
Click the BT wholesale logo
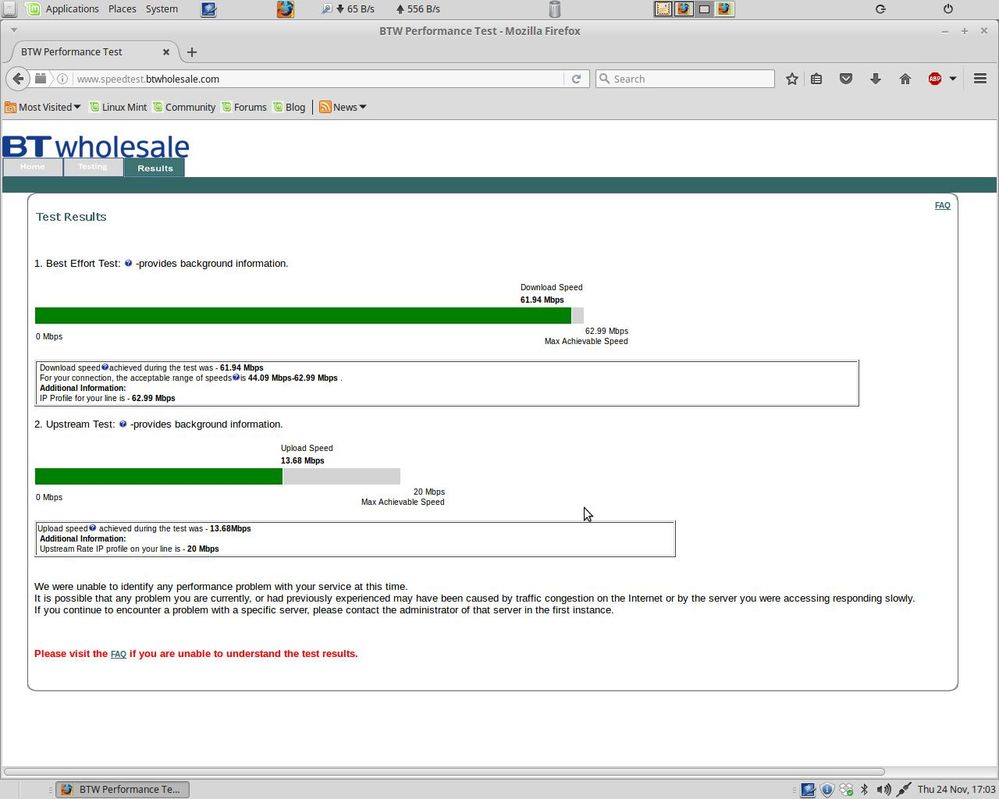coord(96,147)
